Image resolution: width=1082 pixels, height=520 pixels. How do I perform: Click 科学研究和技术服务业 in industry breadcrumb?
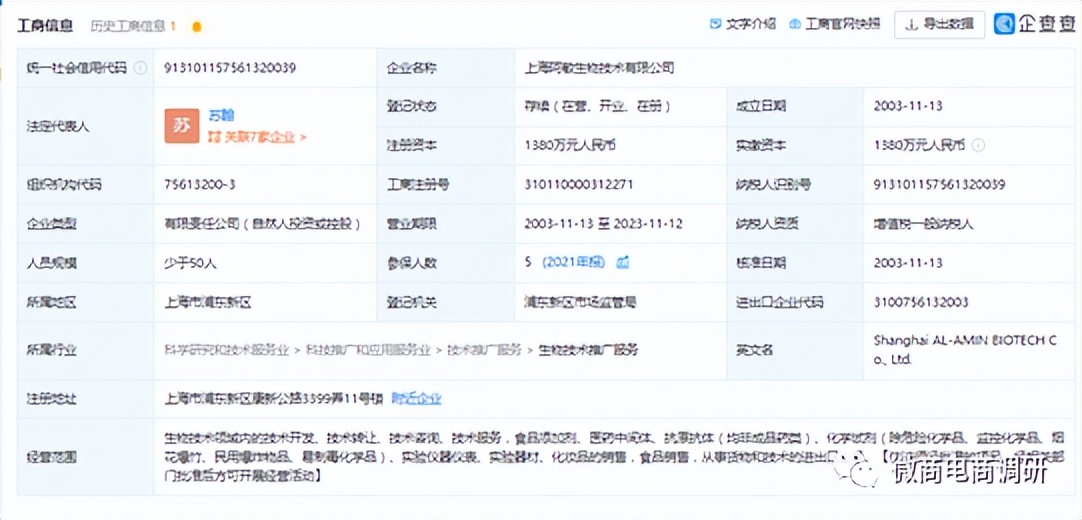[227, 350]
